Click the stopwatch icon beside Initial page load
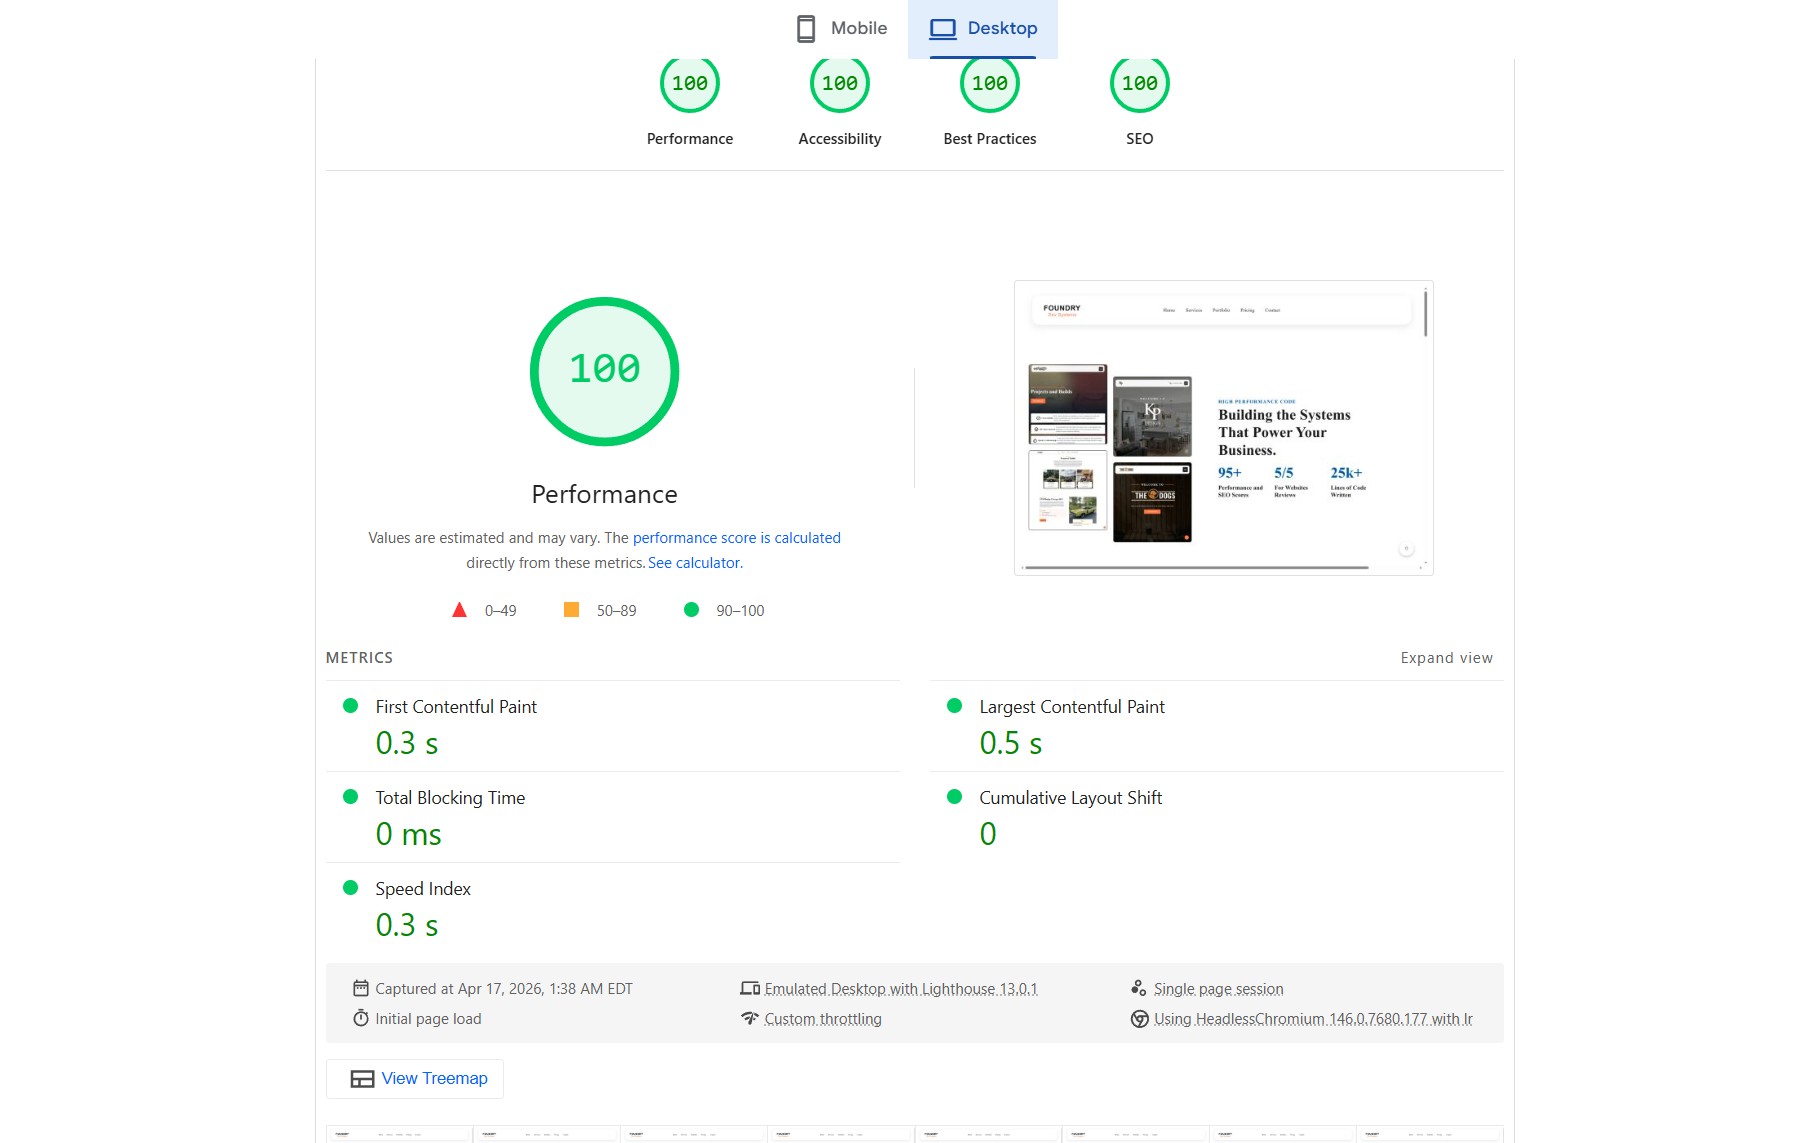 [360, 1018]
